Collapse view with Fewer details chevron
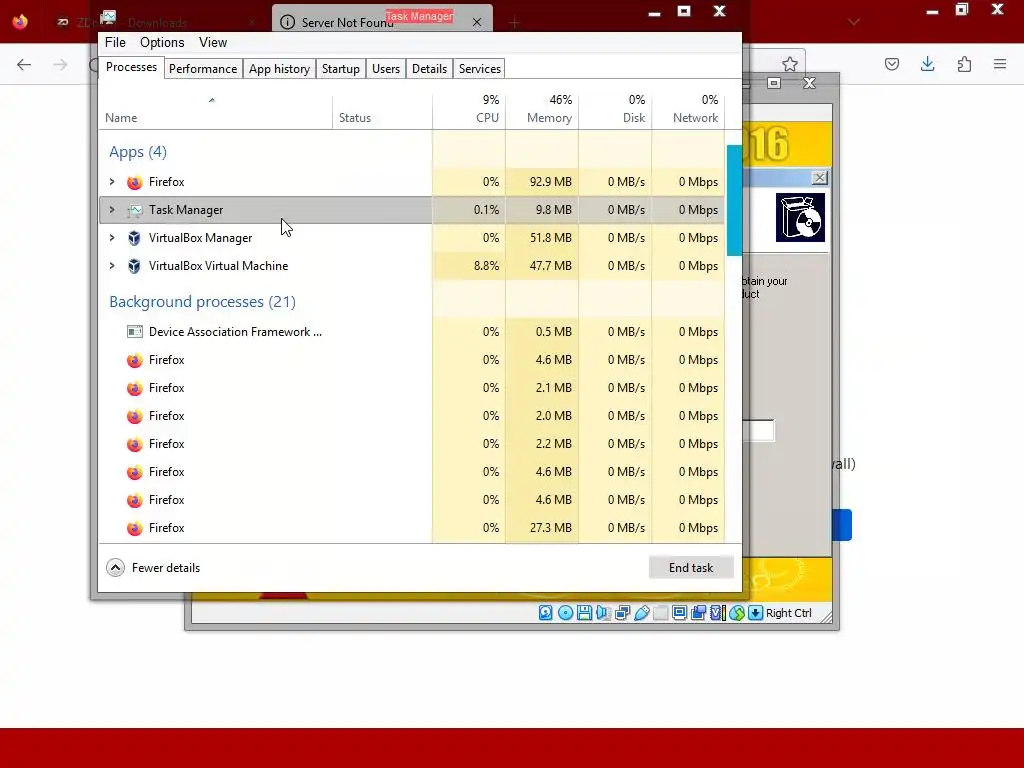The height and width of the screenshot is (768, 1024). pos(116,568)
